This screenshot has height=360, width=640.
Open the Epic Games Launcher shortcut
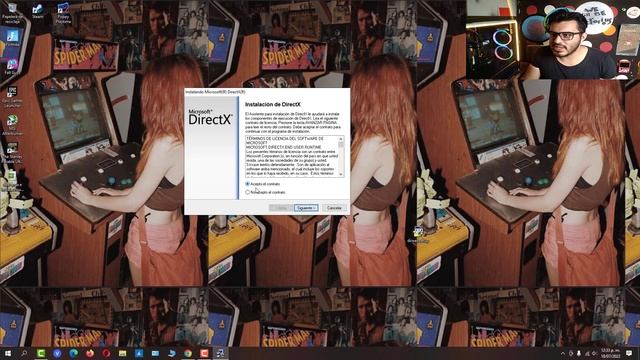tap(12, 96)
